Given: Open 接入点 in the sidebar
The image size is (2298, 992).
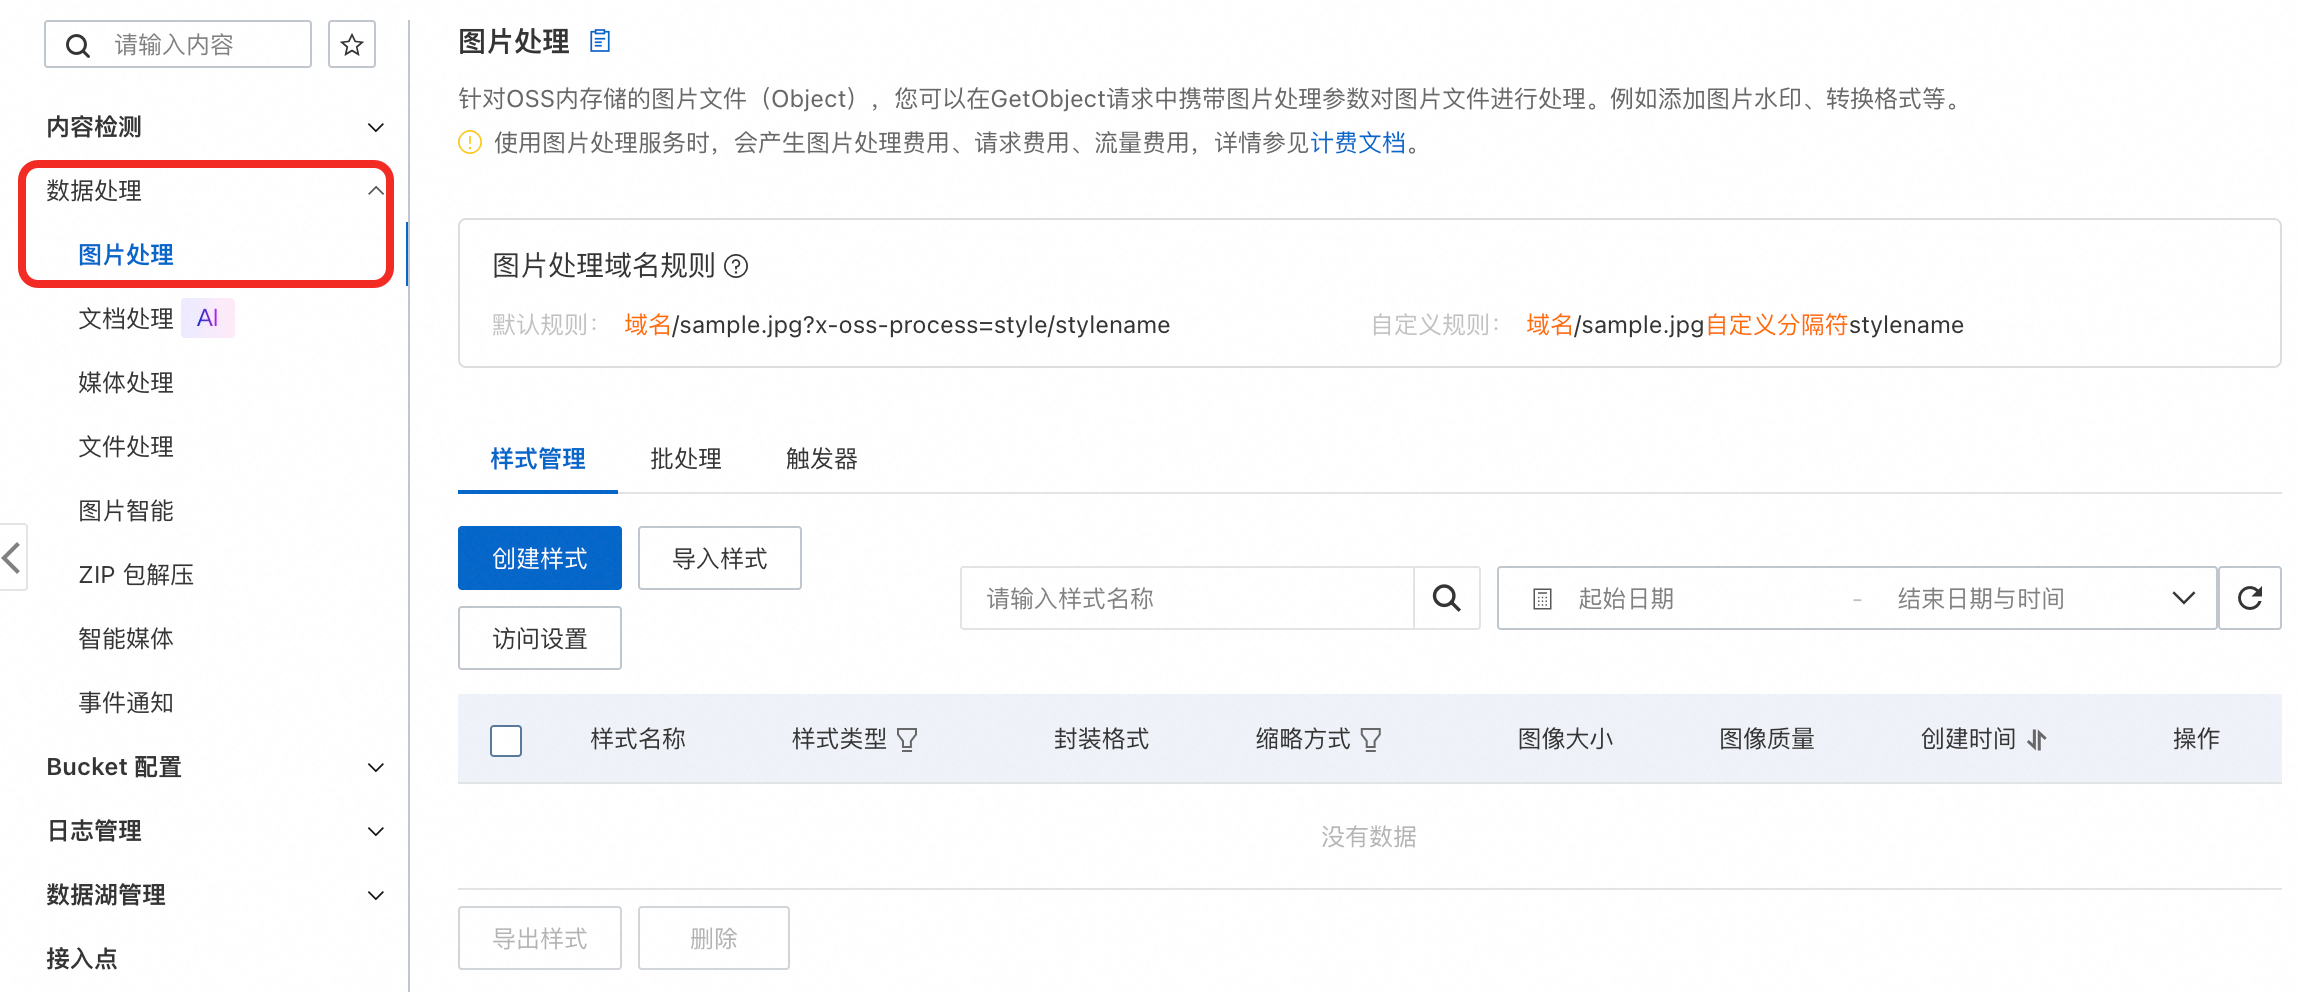Looking at the screenshot, I should click(82, 959).
